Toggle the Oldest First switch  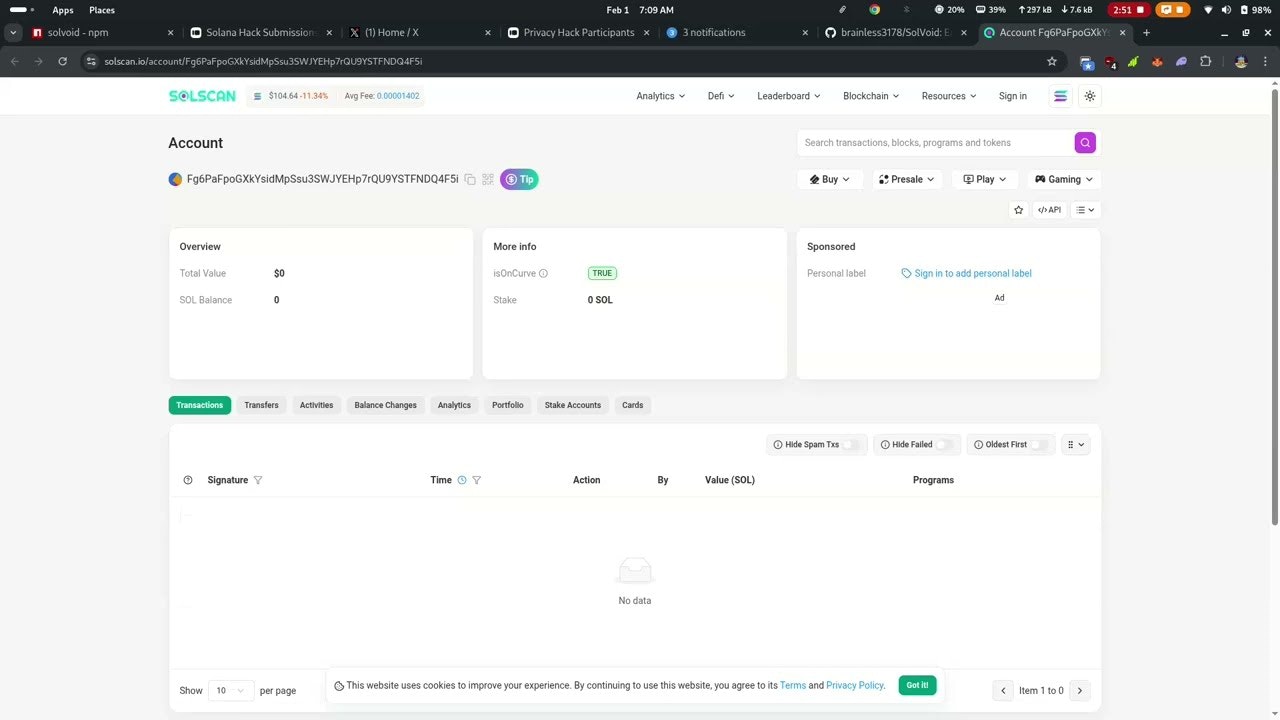1039,444
